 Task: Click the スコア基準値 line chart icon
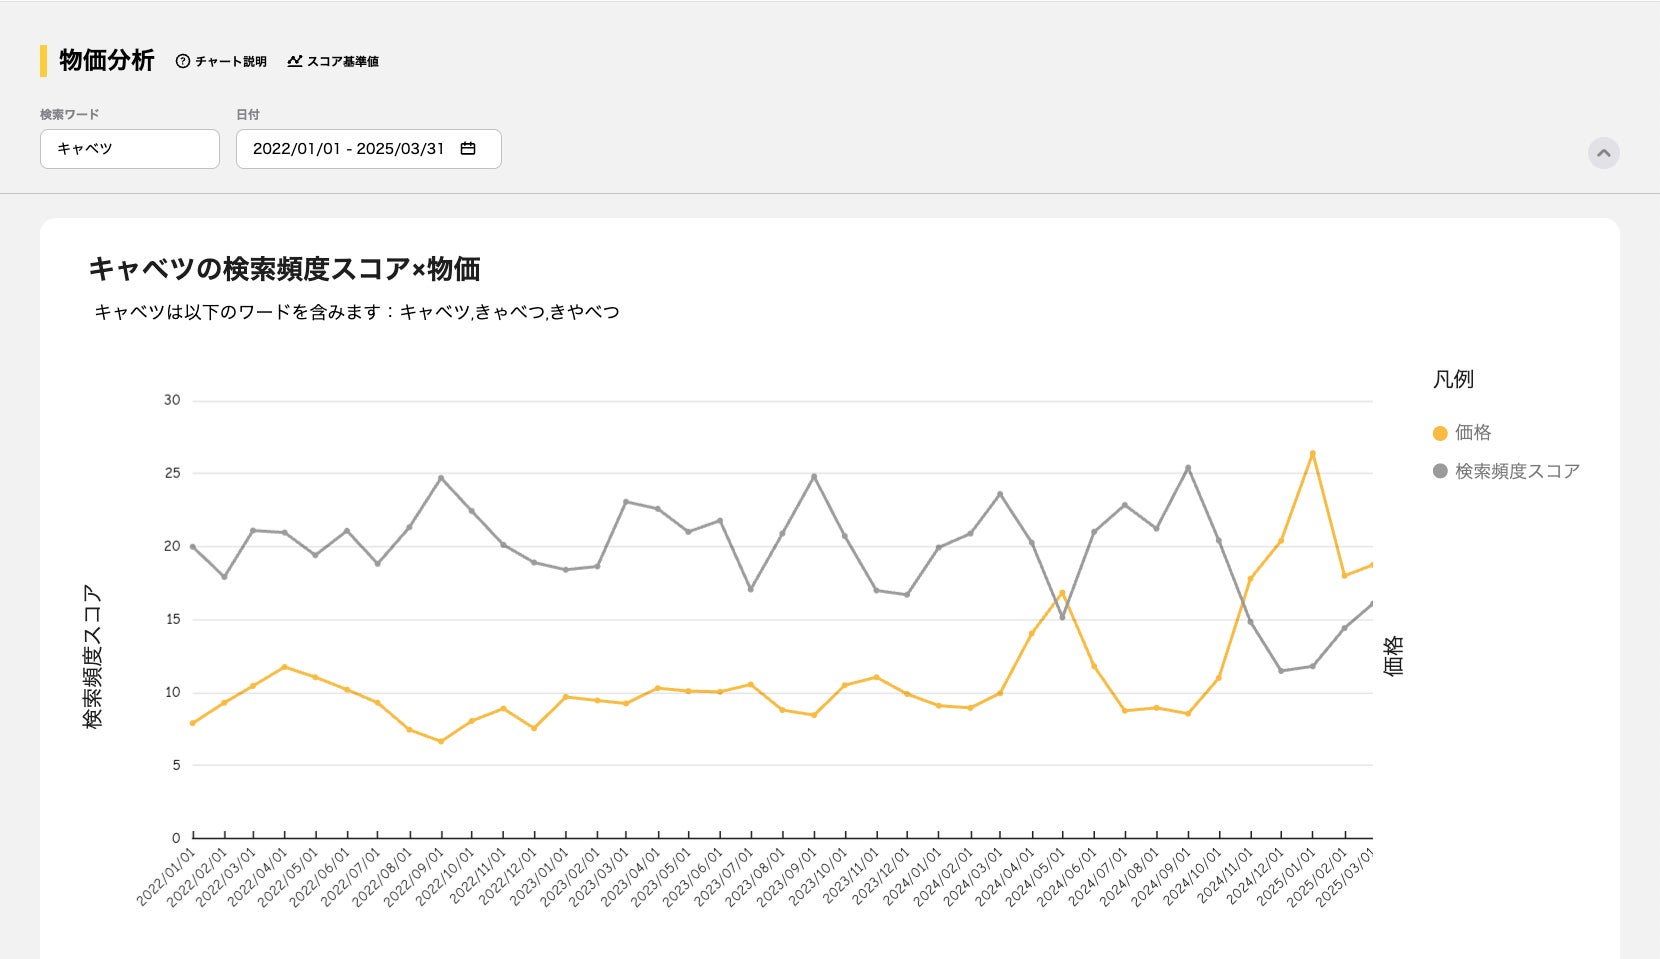click(x=294, y=61)
